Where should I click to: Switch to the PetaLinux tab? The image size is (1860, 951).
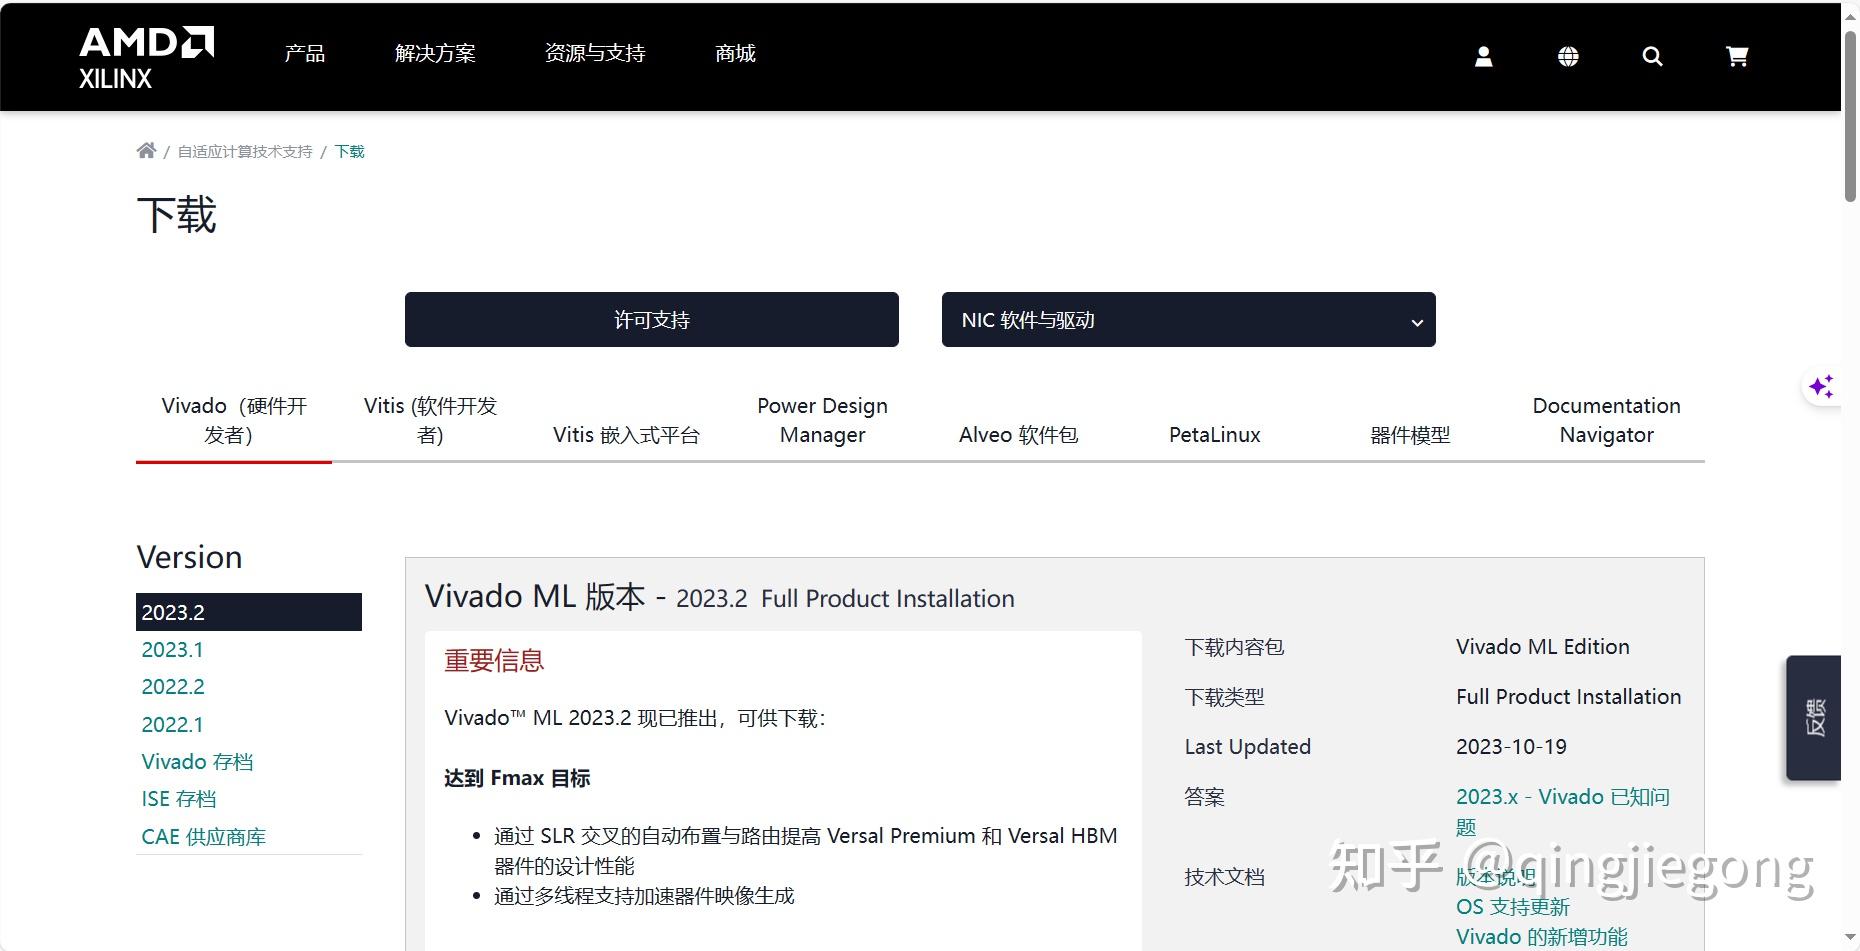pyautogui.click(x=1213, y=434)
